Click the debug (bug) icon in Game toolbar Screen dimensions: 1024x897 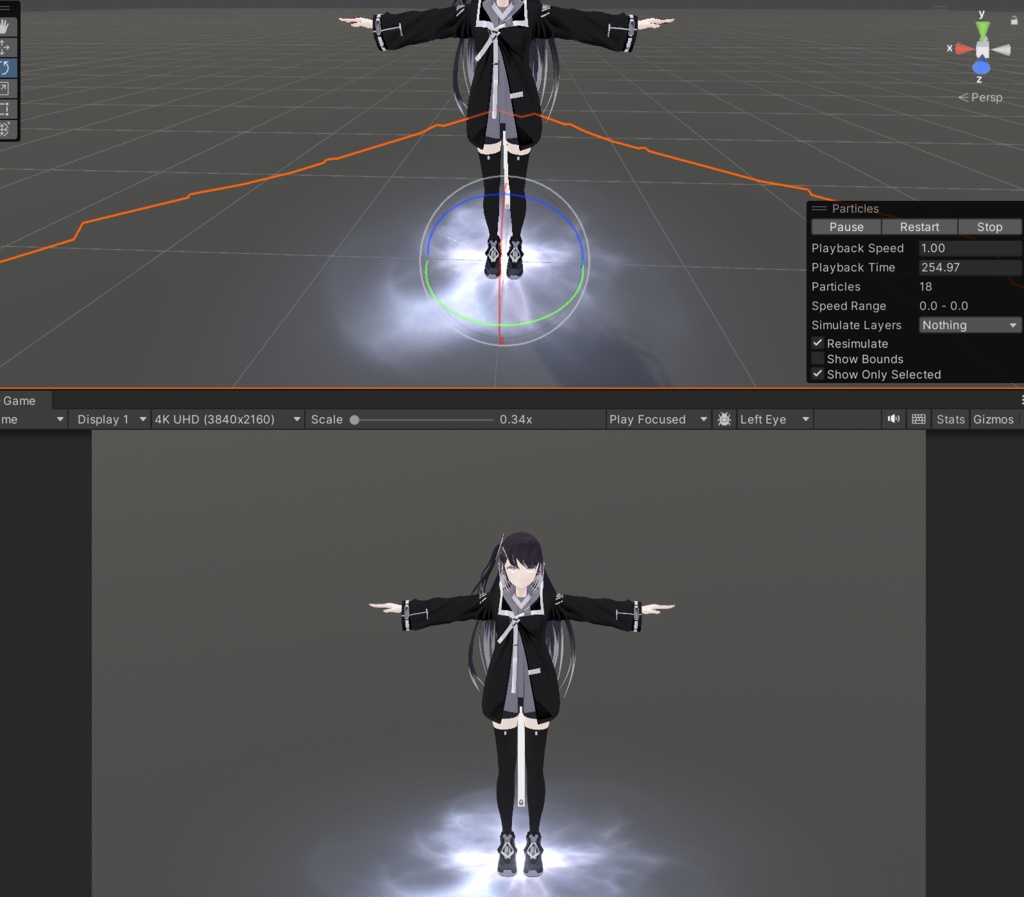(724, 419)
